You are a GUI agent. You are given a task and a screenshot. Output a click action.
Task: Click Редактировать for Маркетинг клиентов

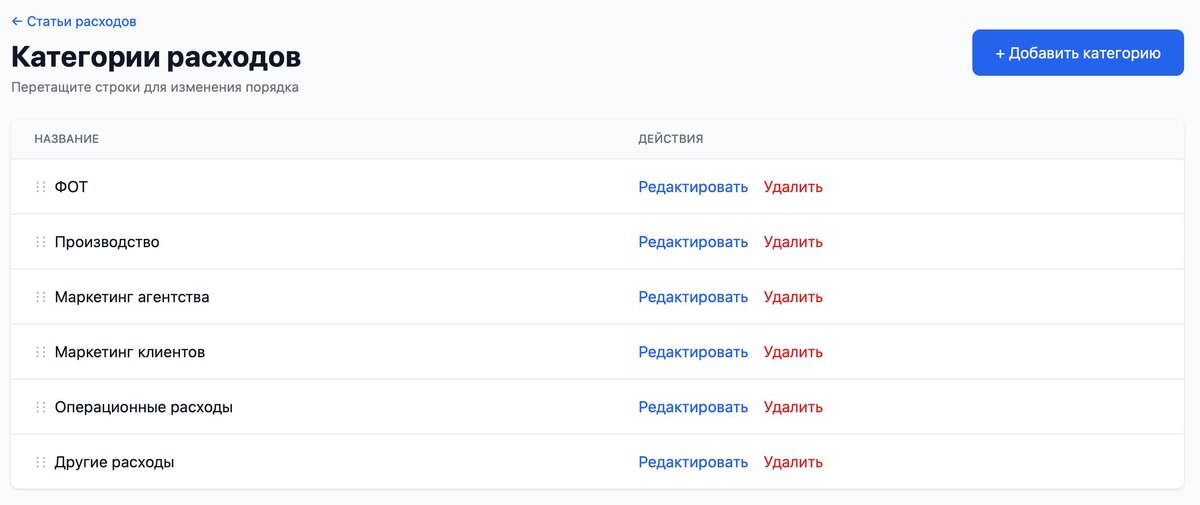click(x=693, y=352)
